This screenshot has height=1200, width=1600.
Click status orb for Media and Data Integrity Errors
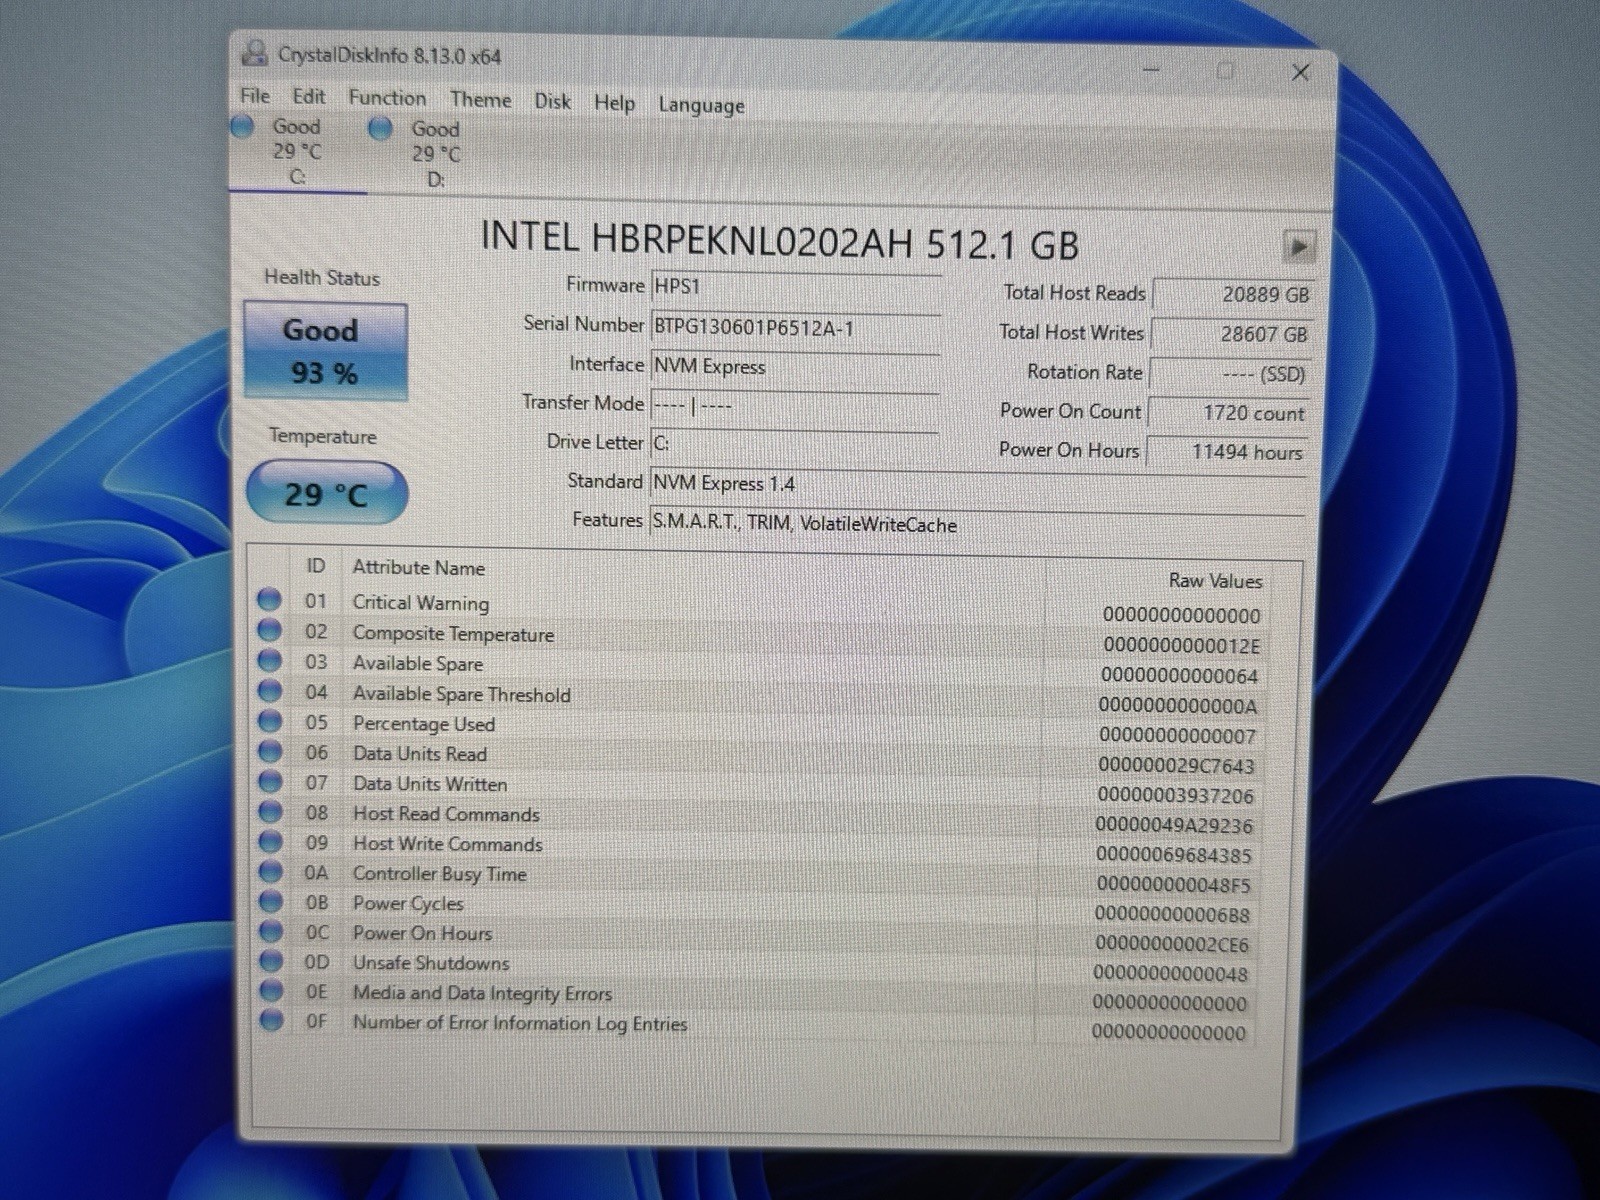point(271,991)
